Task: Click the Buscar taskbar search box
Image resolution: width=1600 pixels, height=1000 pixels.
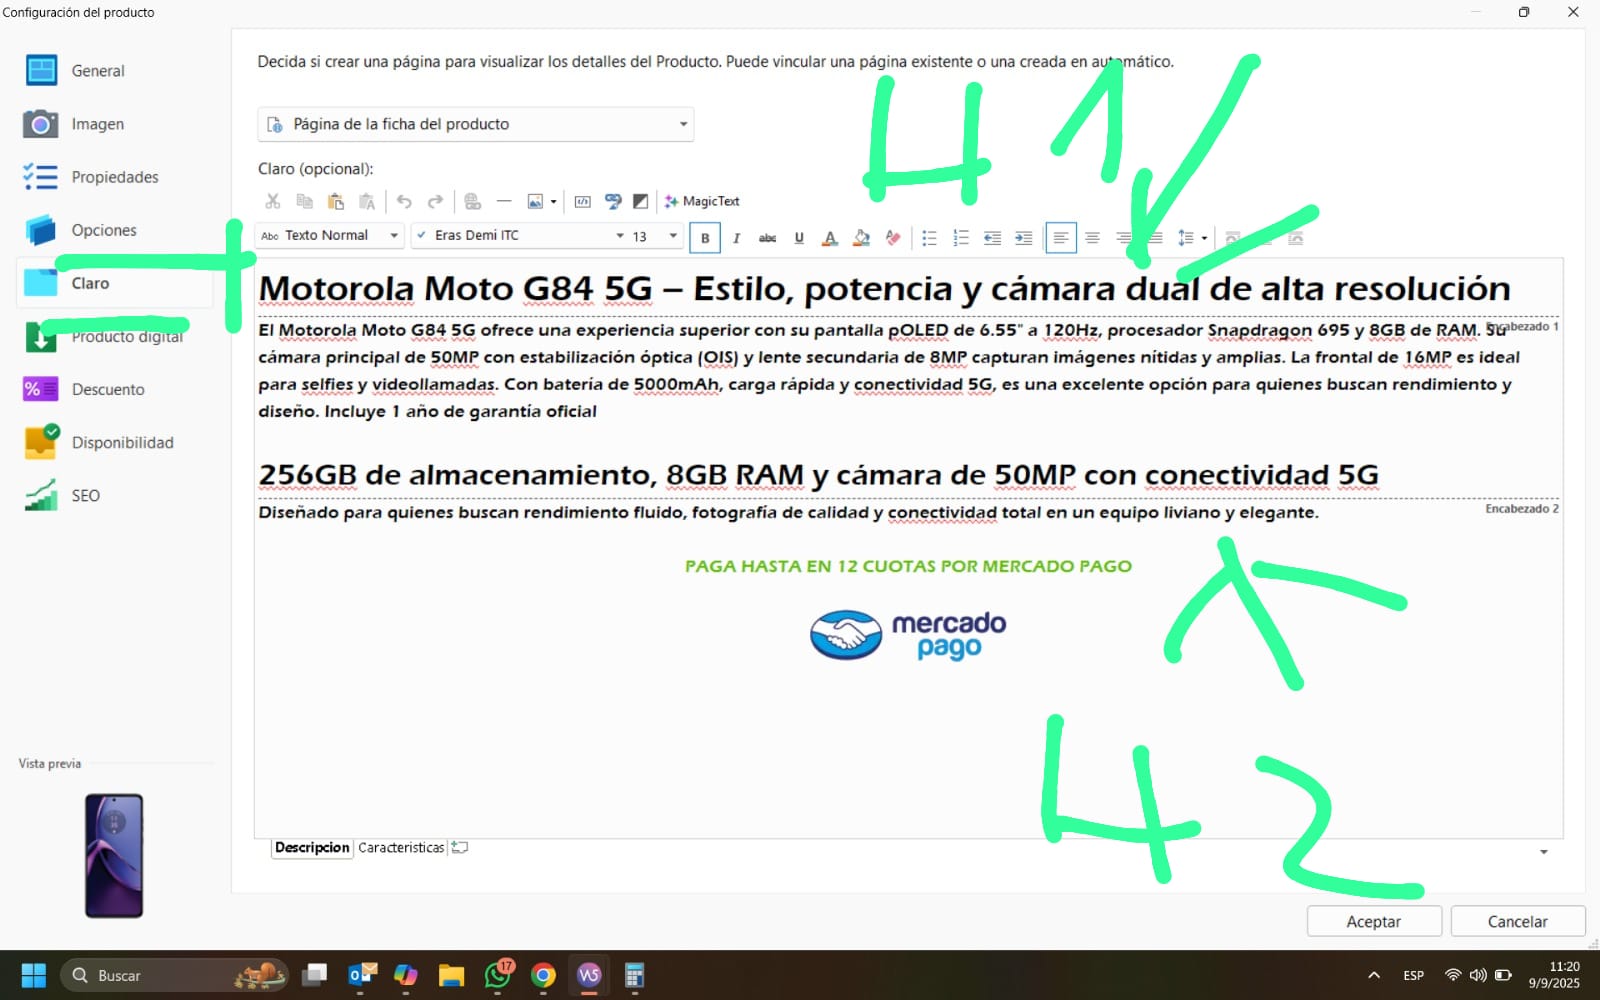Action: pos(174,975)
